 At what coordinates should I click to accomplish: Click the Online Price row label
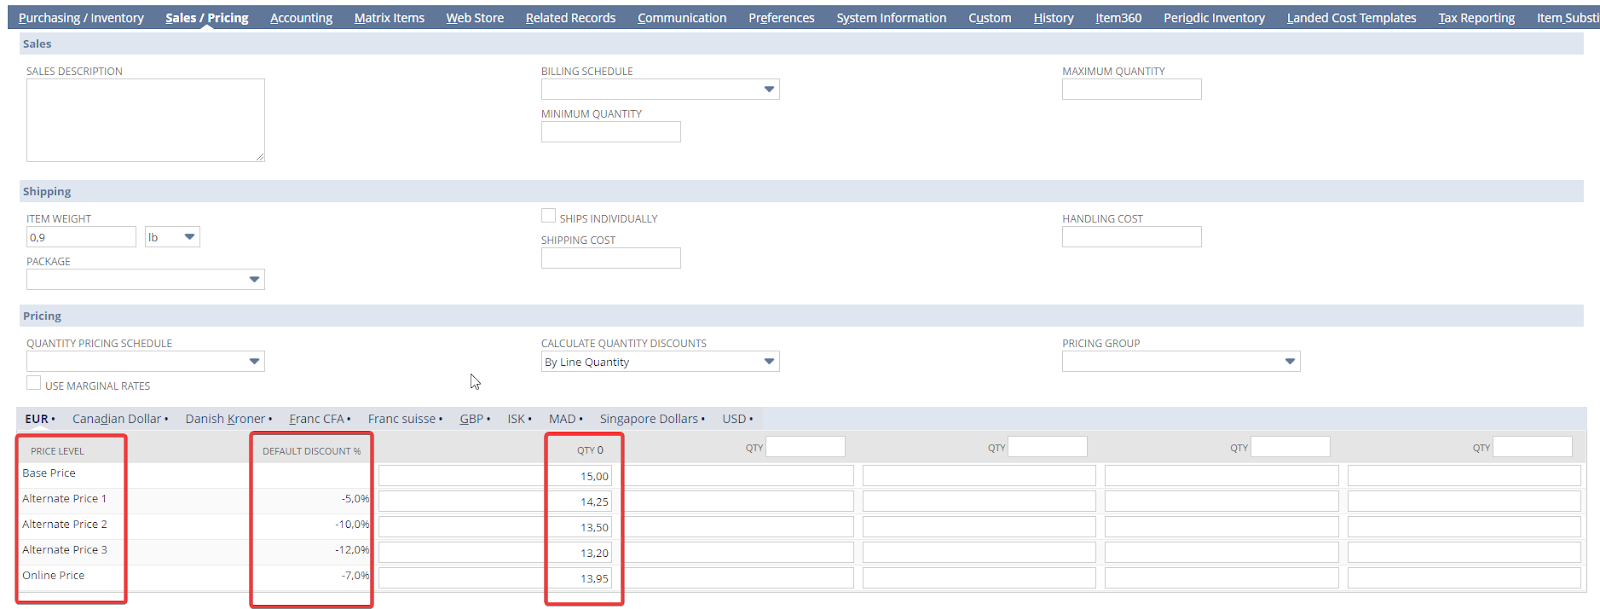tap(53, 575)
